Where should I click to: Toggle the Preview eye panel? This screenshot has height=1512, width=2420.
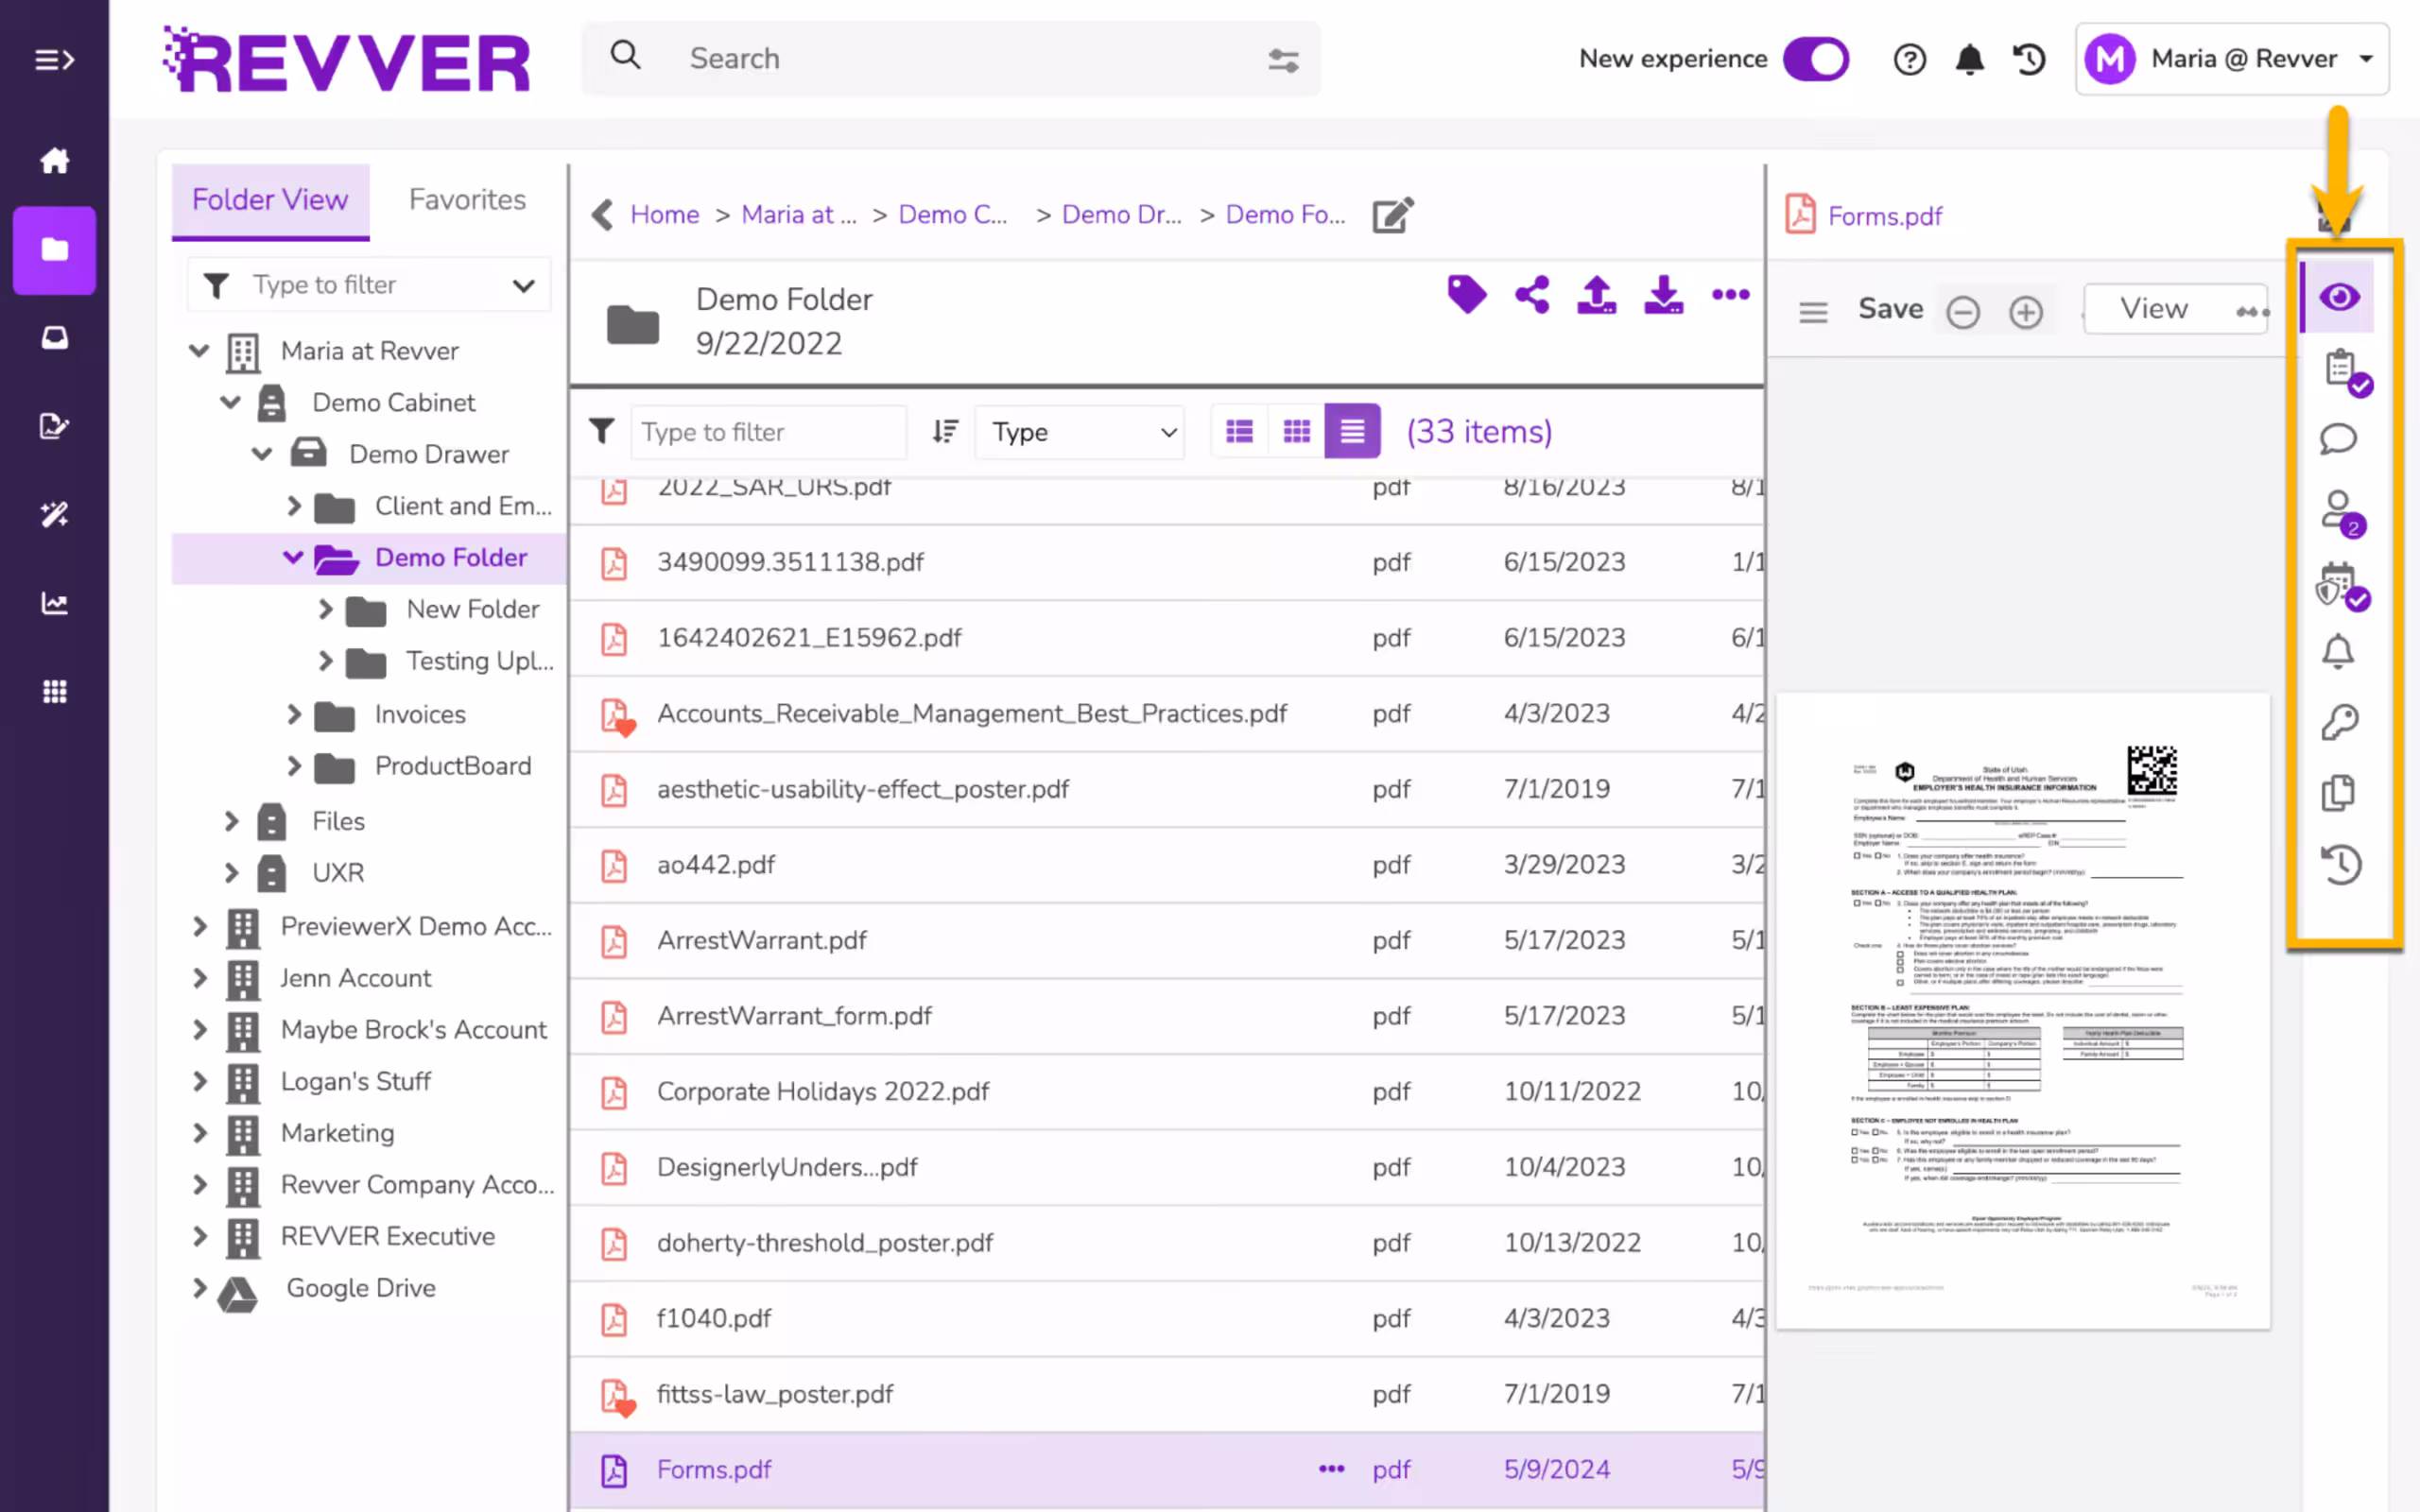(x=2338, y=297)
